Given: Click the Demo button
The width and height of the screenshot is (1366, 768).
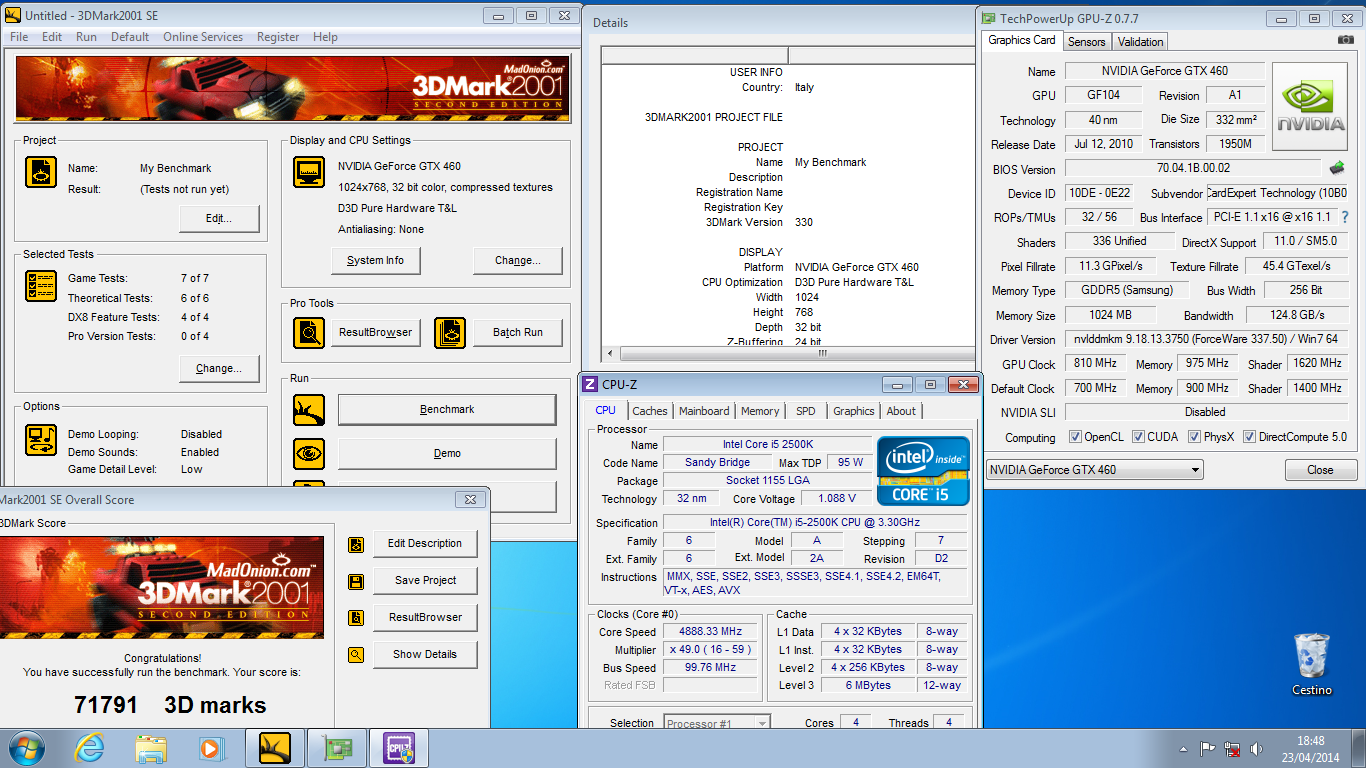Looking at the screenshot, I should coord(447,453).
